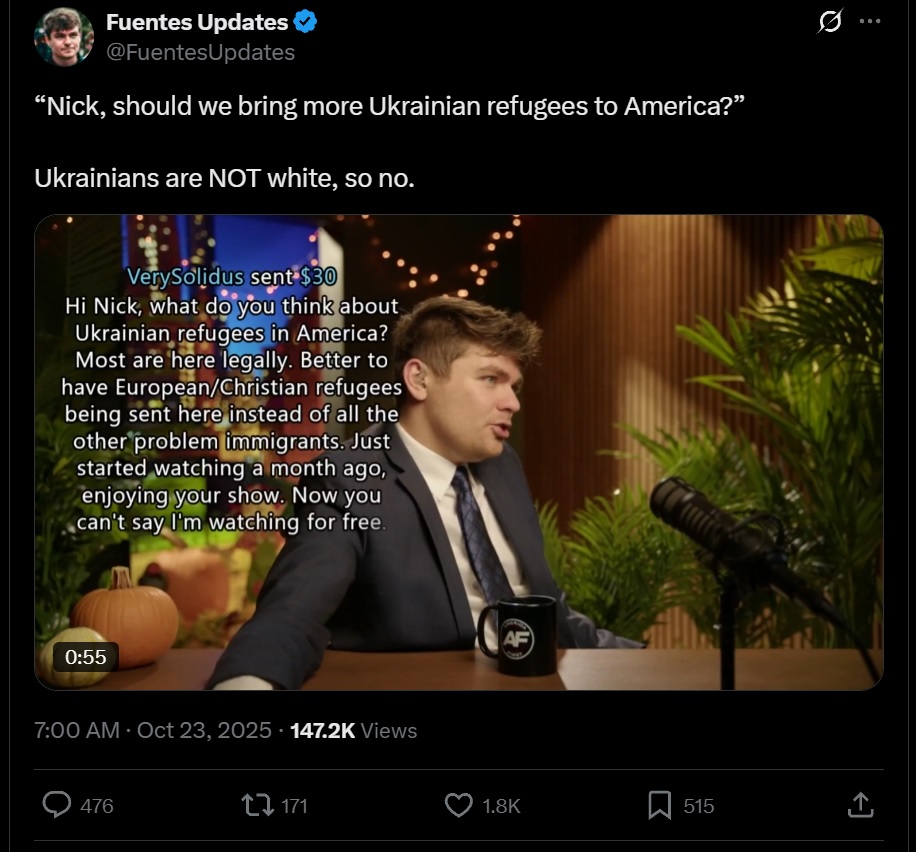916x852 pixels.
Task: Bookmark the post with the bookmark icon
Action: 660,805
